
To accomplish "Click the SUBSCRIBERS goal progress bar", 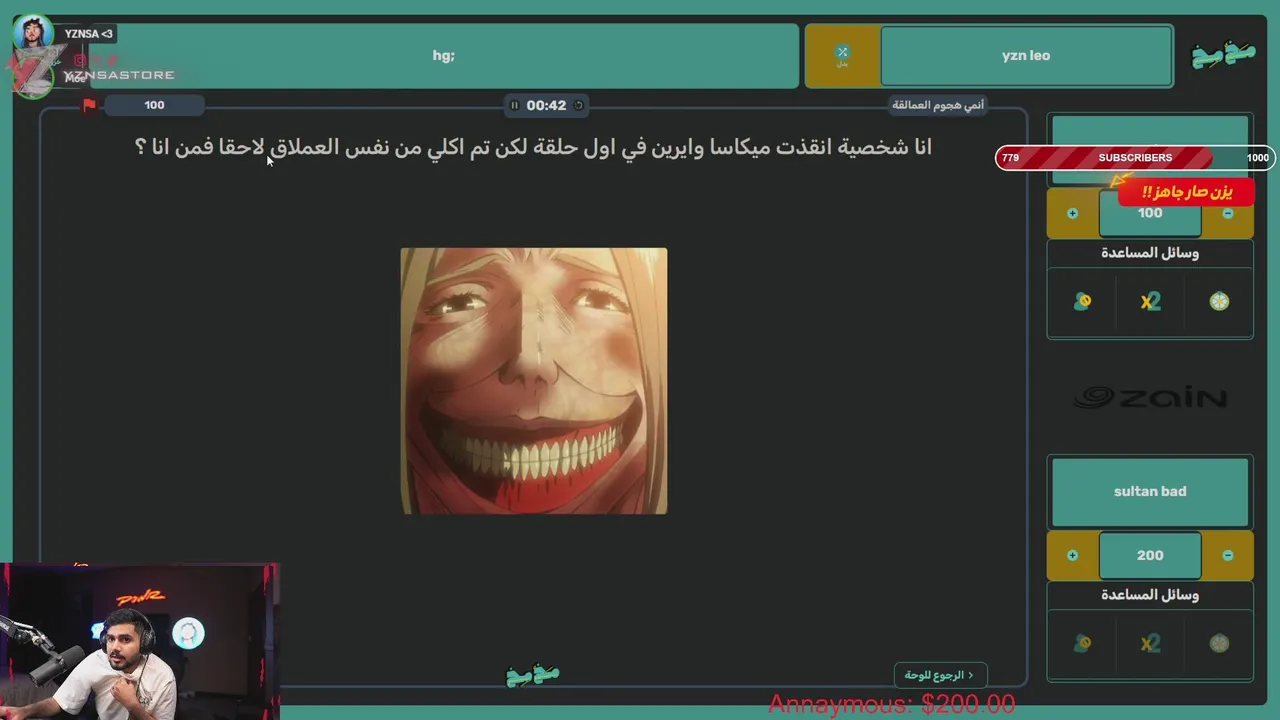I will click(x=1135, y=158).
